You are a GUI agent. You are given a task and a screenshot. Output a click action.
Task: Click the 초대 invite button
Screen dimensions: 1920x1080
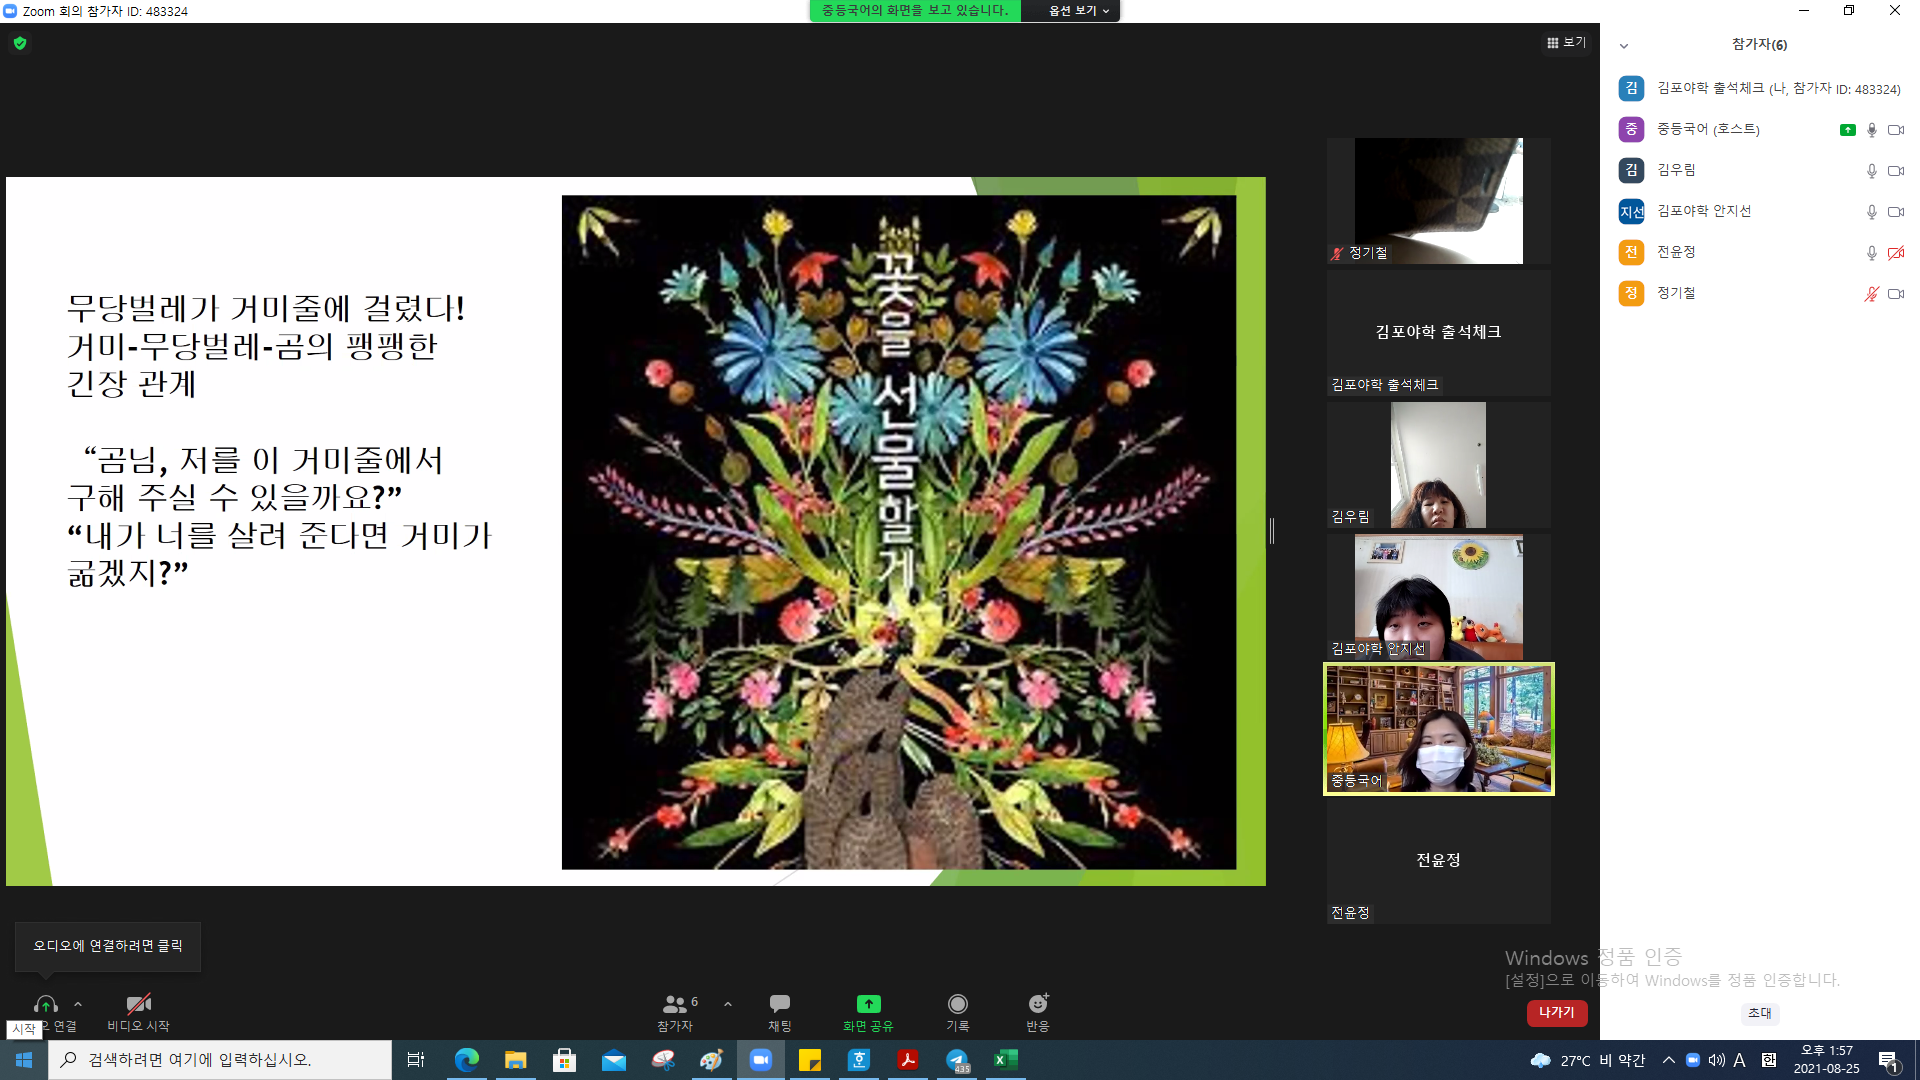(x=1759, y=1013)
